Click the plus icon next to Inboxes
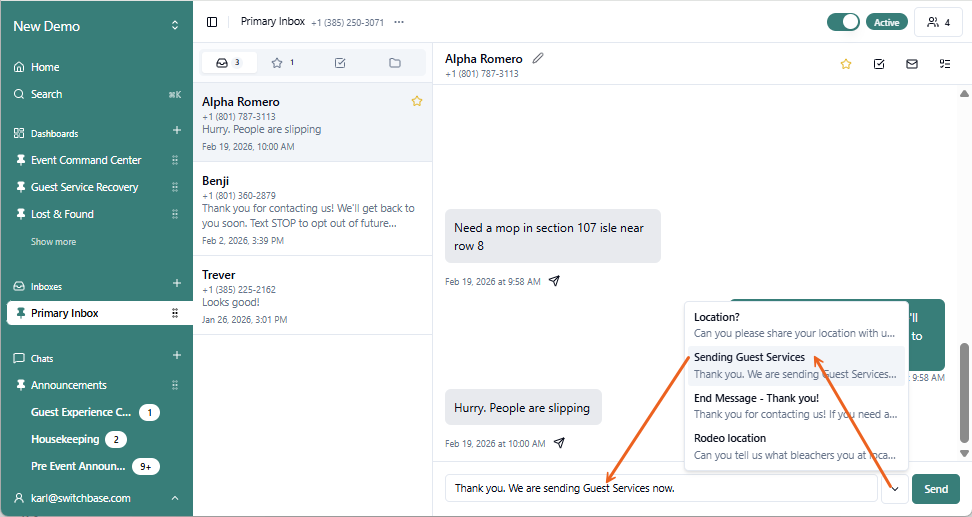972x517 pixels. coord(177,285)
